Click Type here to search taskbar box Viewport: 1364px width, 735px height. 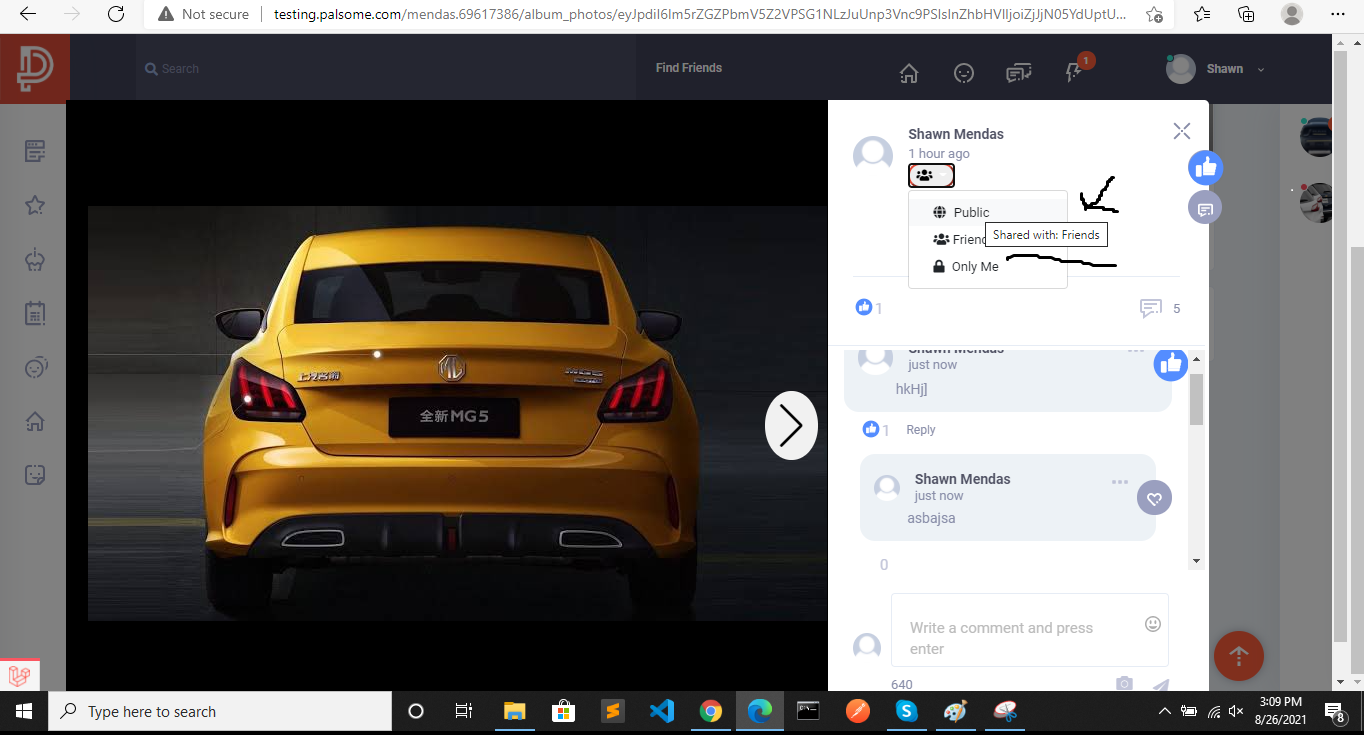220,712
